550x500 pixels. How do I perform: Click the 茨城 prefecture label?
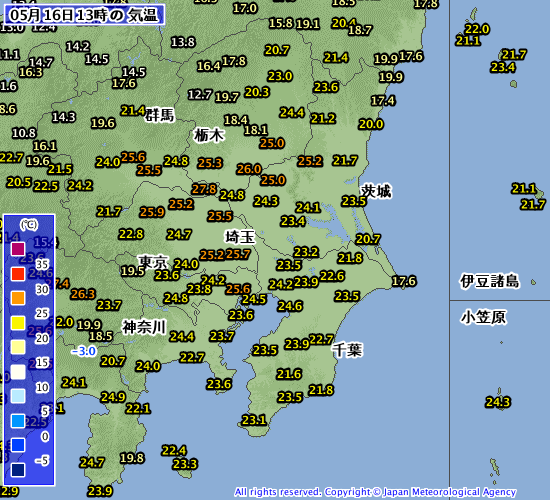coord(376,191)
